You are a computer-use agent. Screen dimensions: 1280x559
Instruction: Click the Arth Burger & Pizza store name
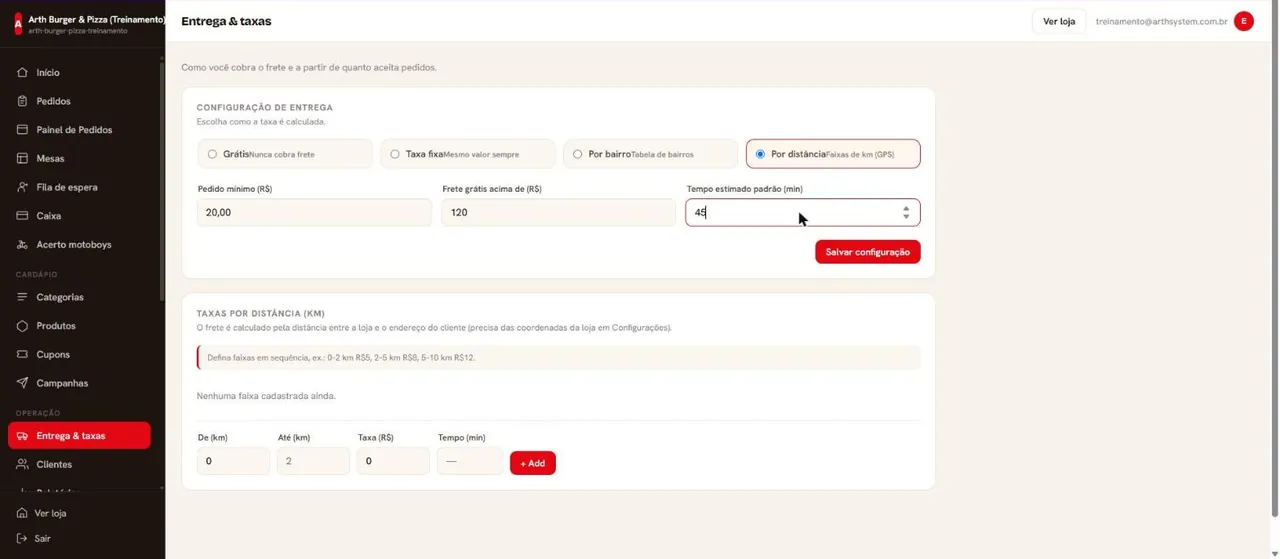97,19
